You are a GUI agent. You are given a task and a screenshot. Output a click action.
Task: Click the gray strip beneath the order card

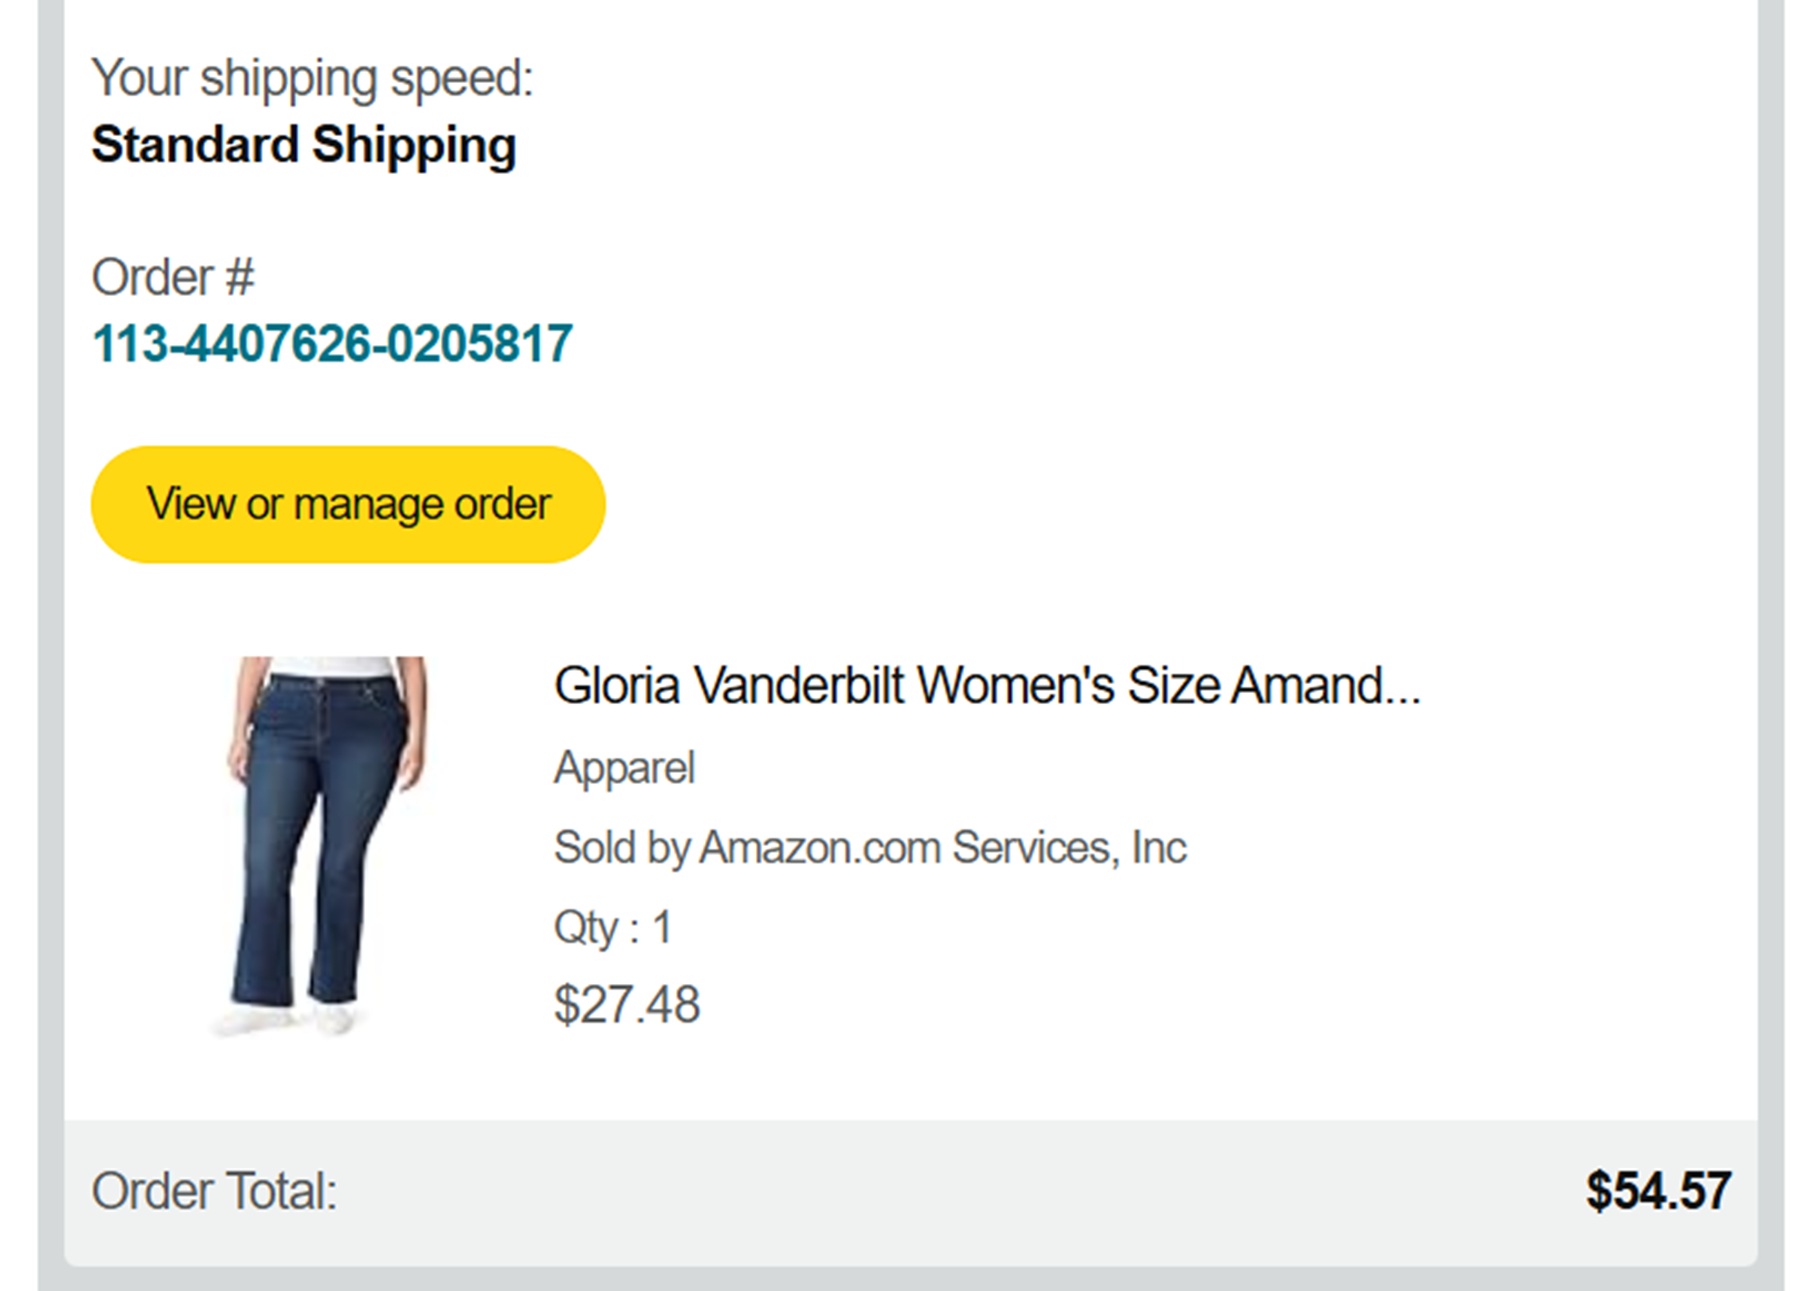(910, 1279)
